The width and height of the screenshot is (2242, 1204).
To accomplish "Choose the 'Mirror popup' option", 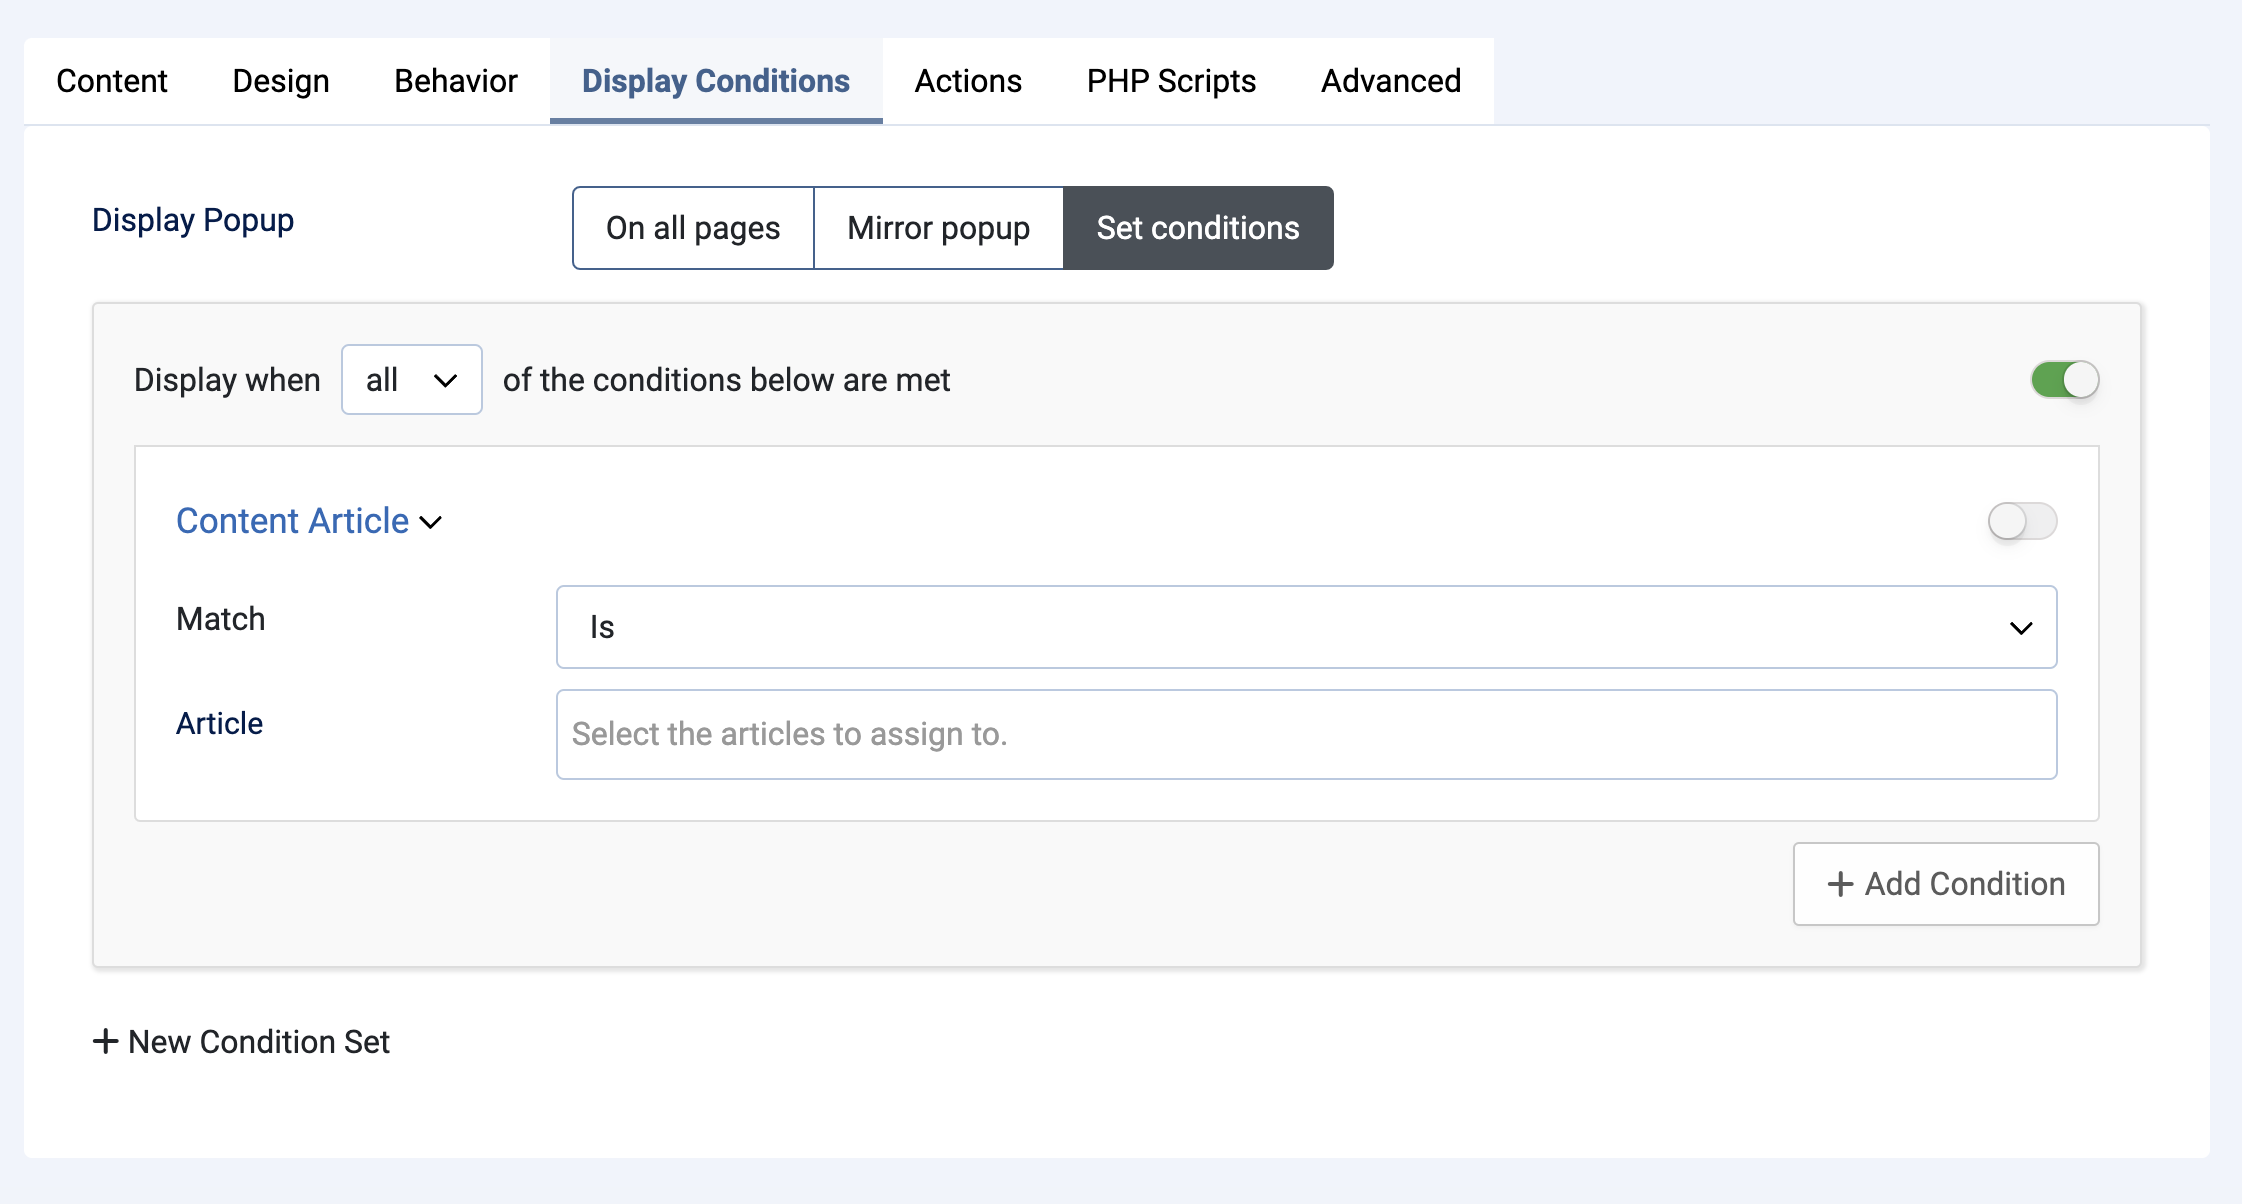I will pyautogui.click(x=938, y=228).
